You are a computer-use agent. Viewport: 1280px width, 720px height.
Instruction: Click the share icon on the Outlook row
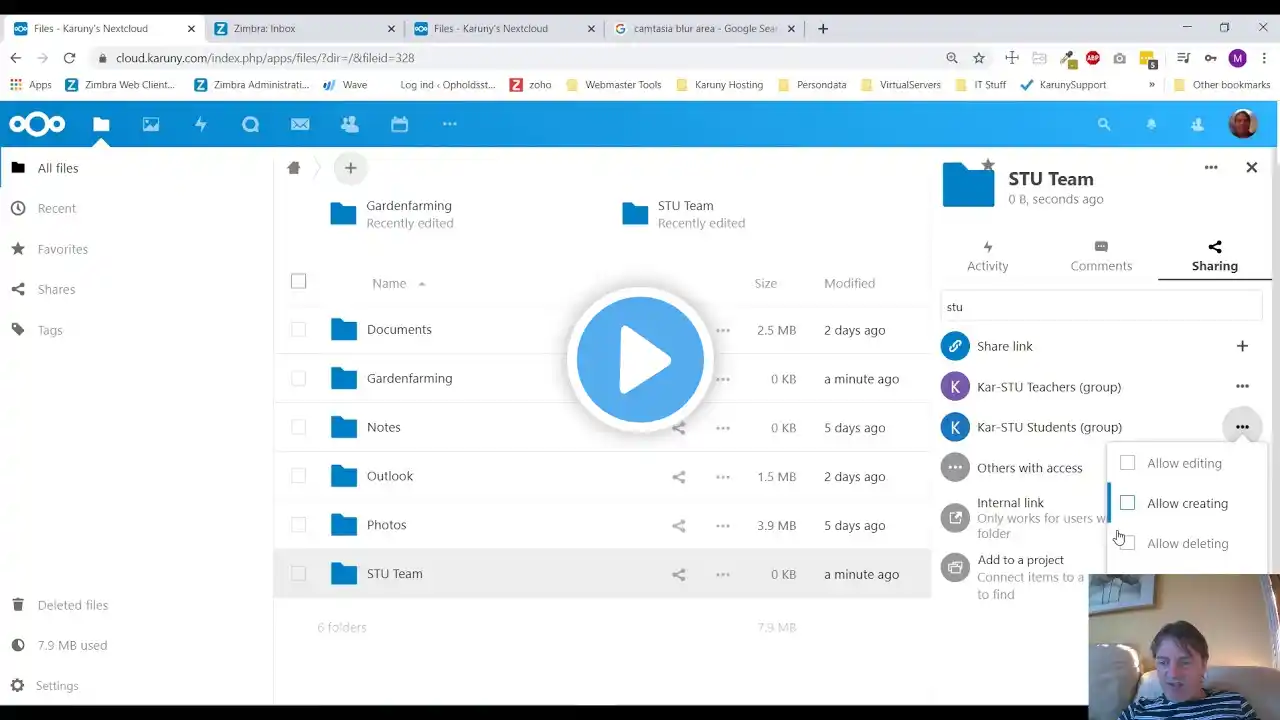679,477
